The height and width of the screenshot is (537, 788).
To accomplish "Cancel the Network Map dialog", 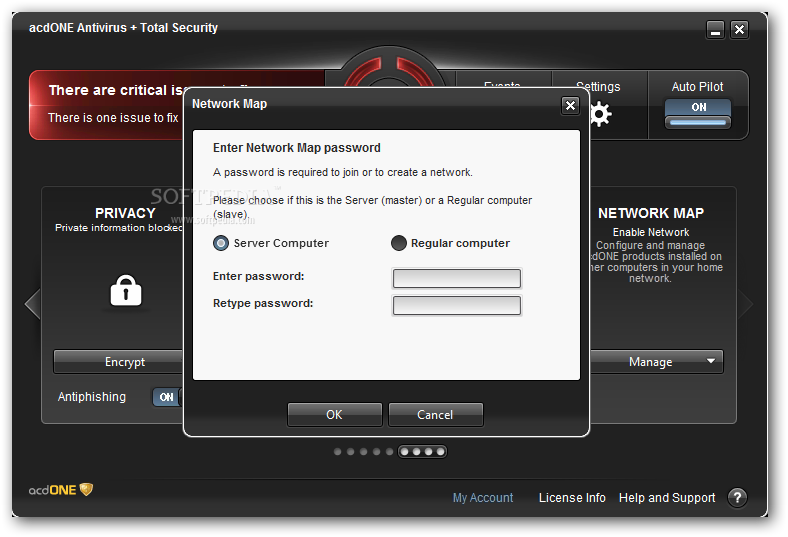I will (x=435, y=414).
